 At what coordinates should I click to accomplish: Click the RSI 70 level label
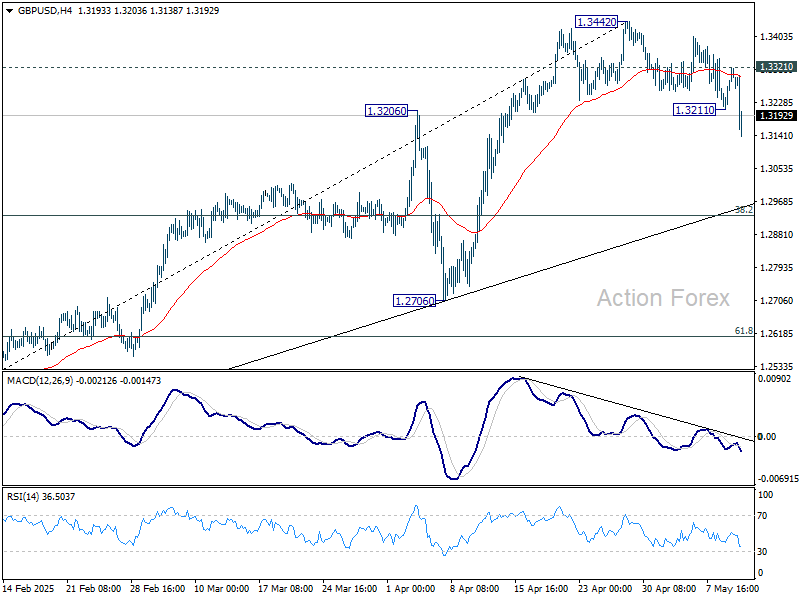pos(762,516)
